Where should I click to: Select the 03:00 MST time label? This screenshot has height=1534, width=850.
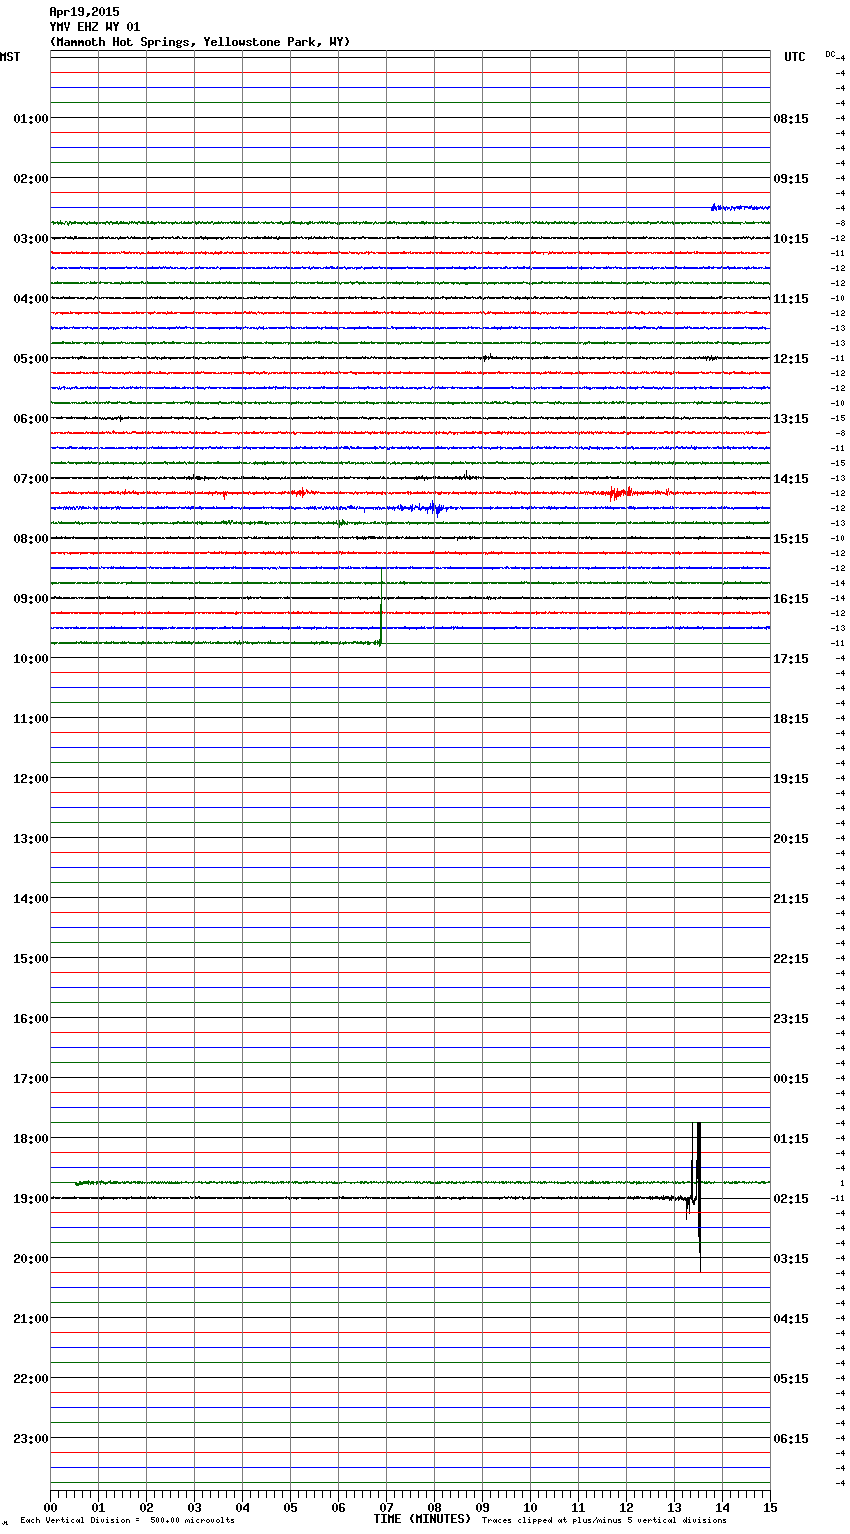(x=31, y=239)
